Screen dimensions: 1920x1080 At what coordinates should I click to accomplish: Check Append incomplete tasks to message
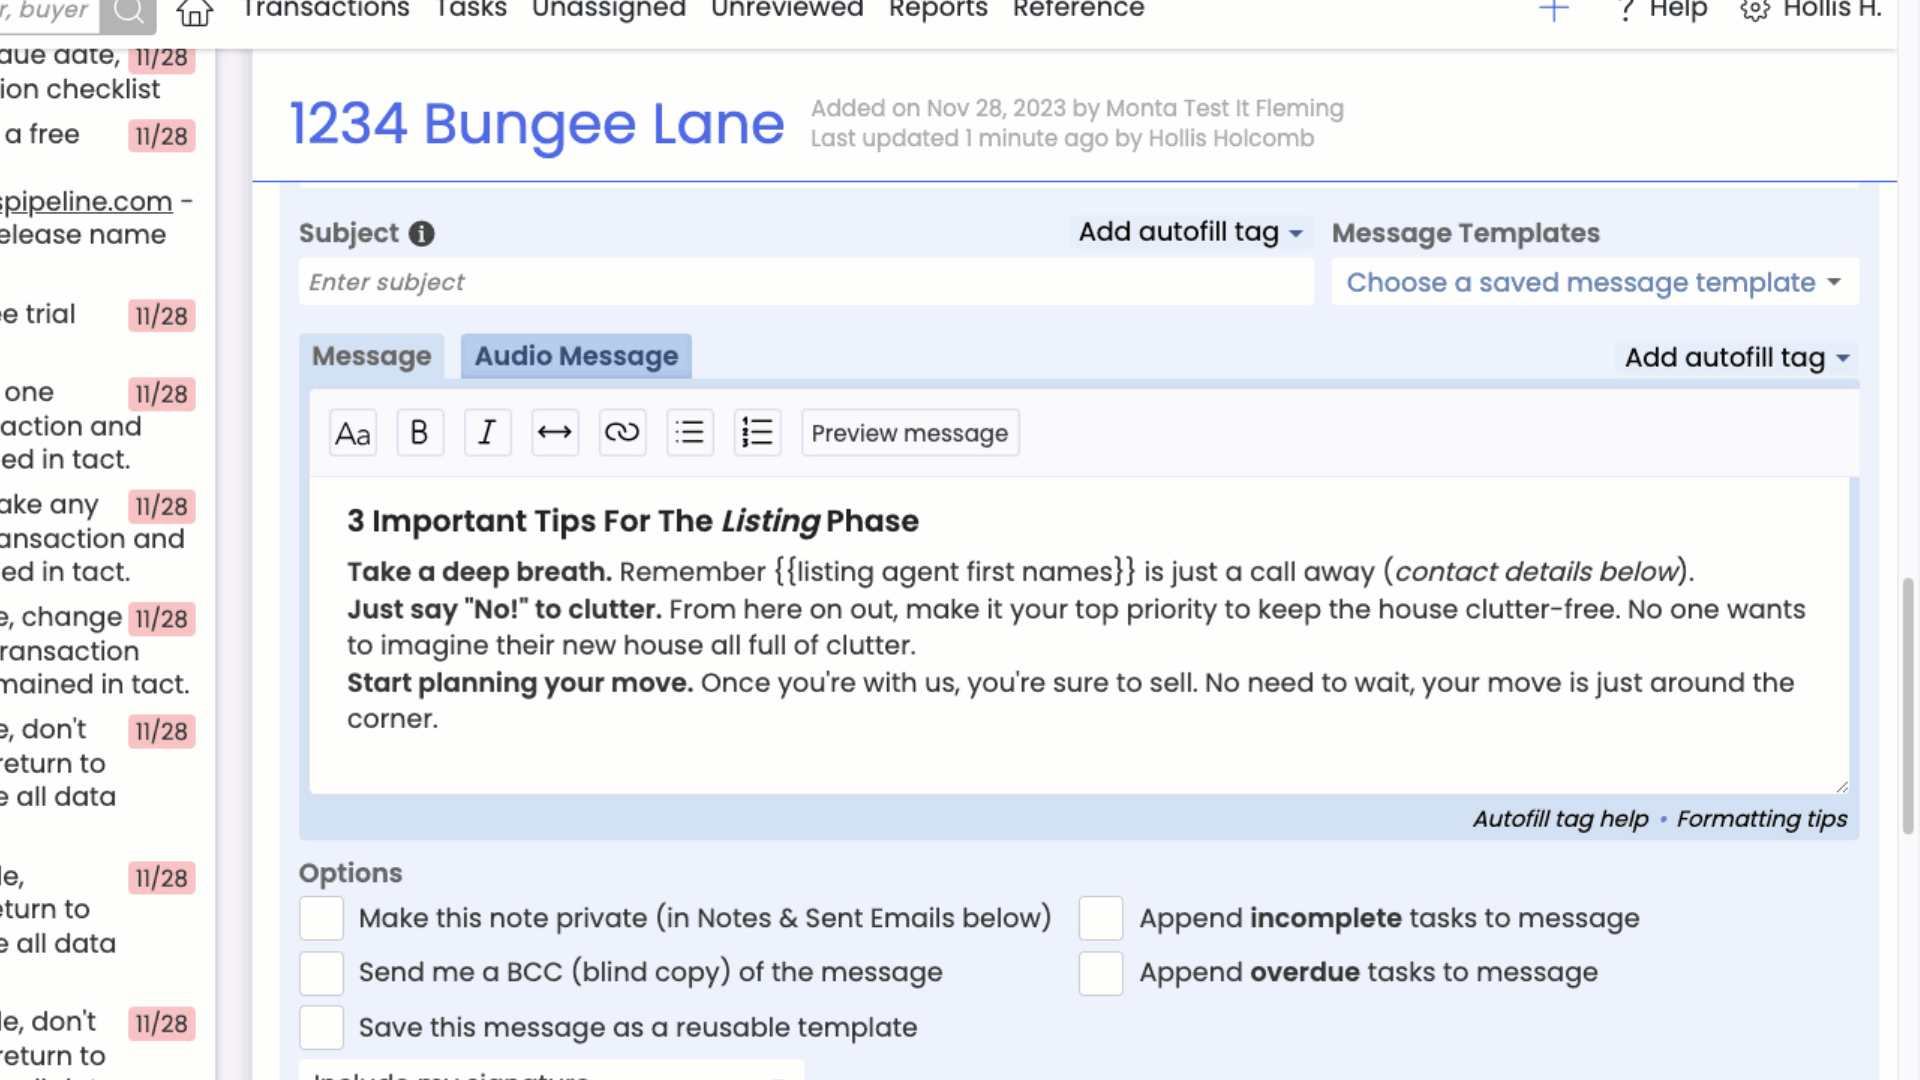[x=1100, y=918]
